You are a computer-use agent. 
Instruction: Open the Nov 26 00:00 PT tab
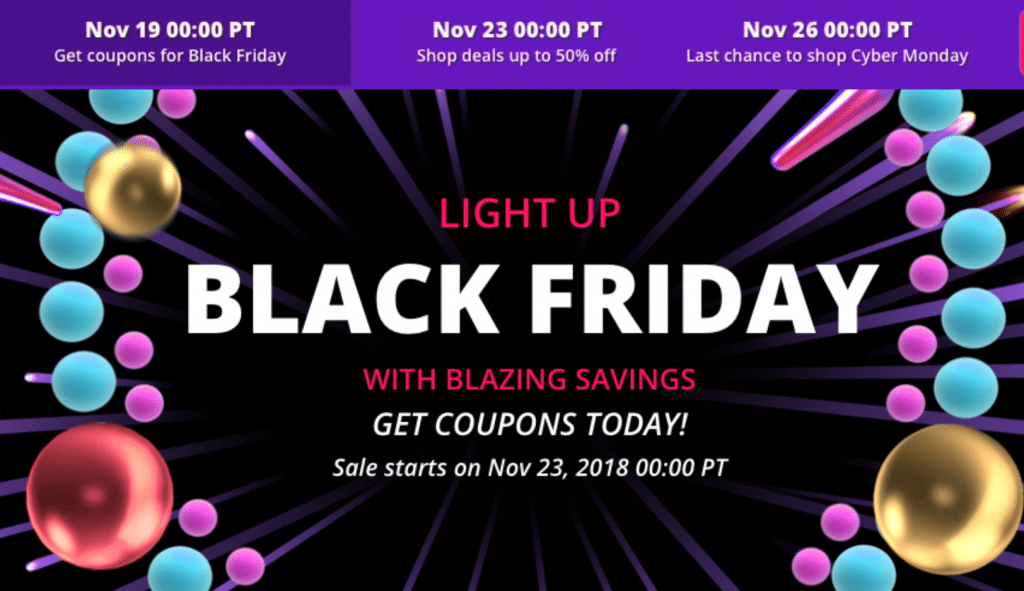[x=827, y=42]
